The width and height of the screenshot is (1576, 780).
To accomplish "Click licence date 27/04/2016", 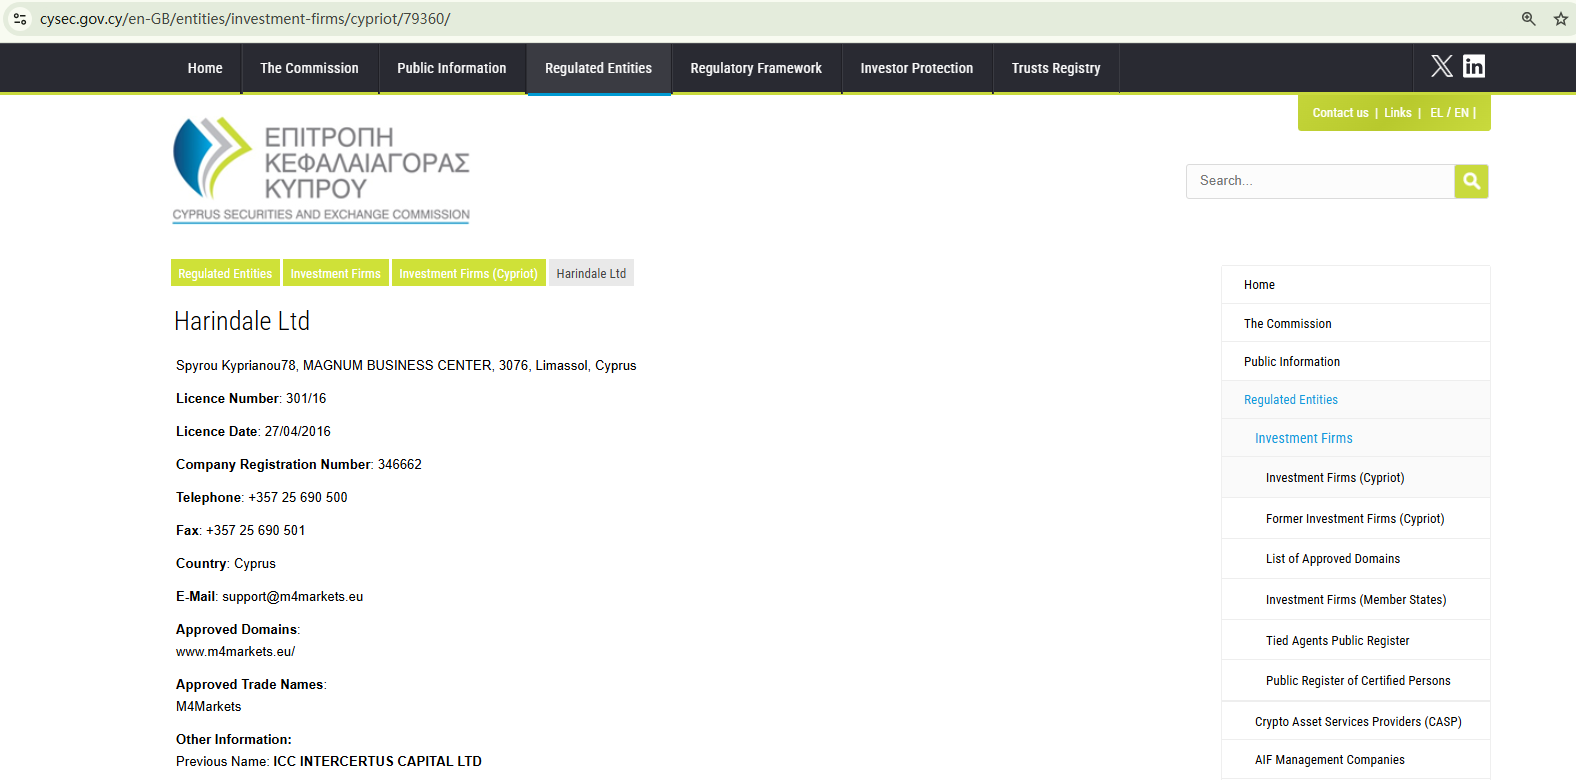I will tap(298, 431).
